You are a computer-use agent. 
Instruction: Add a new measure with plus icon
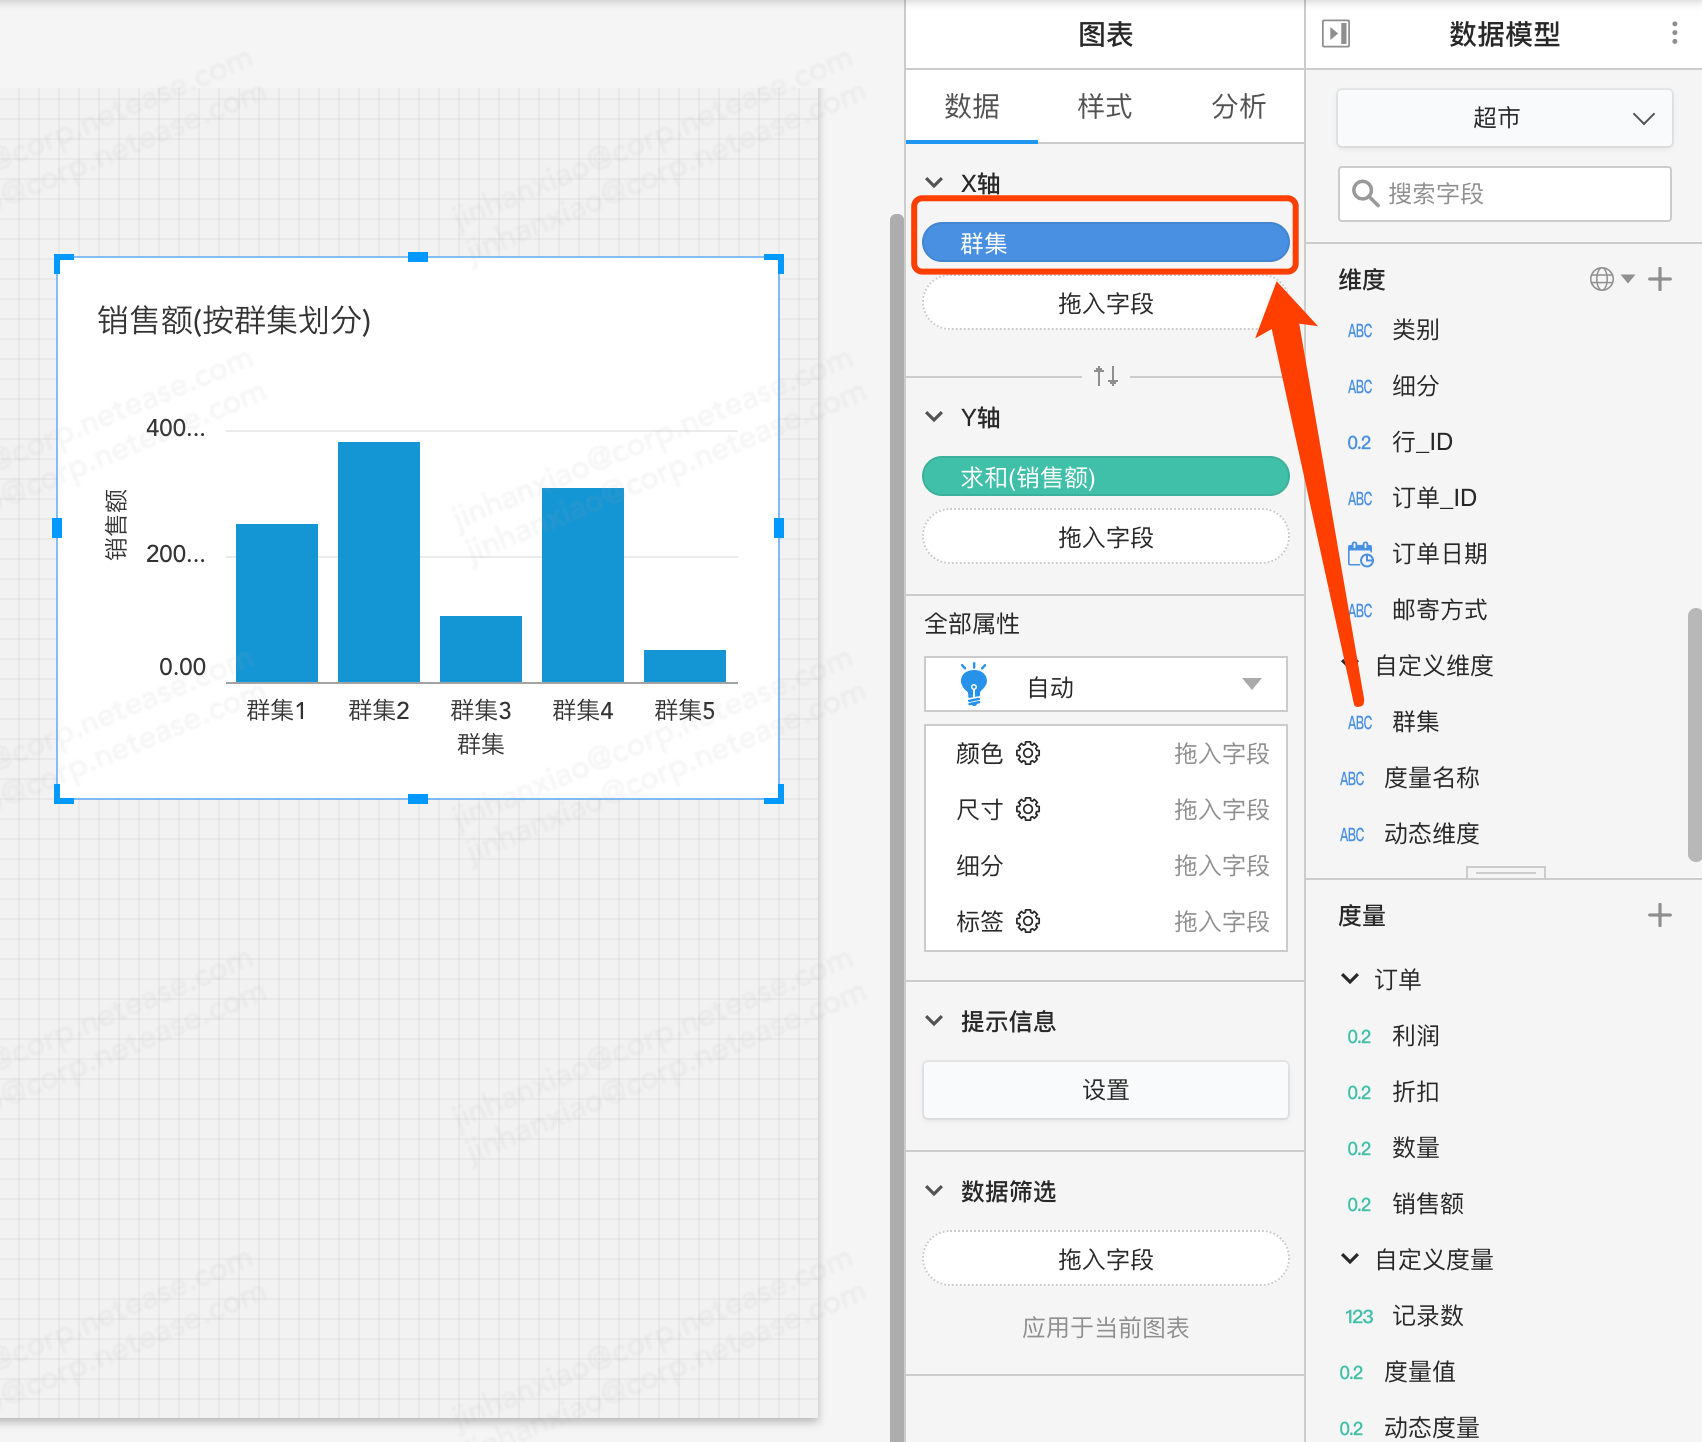pos(1660,915)
